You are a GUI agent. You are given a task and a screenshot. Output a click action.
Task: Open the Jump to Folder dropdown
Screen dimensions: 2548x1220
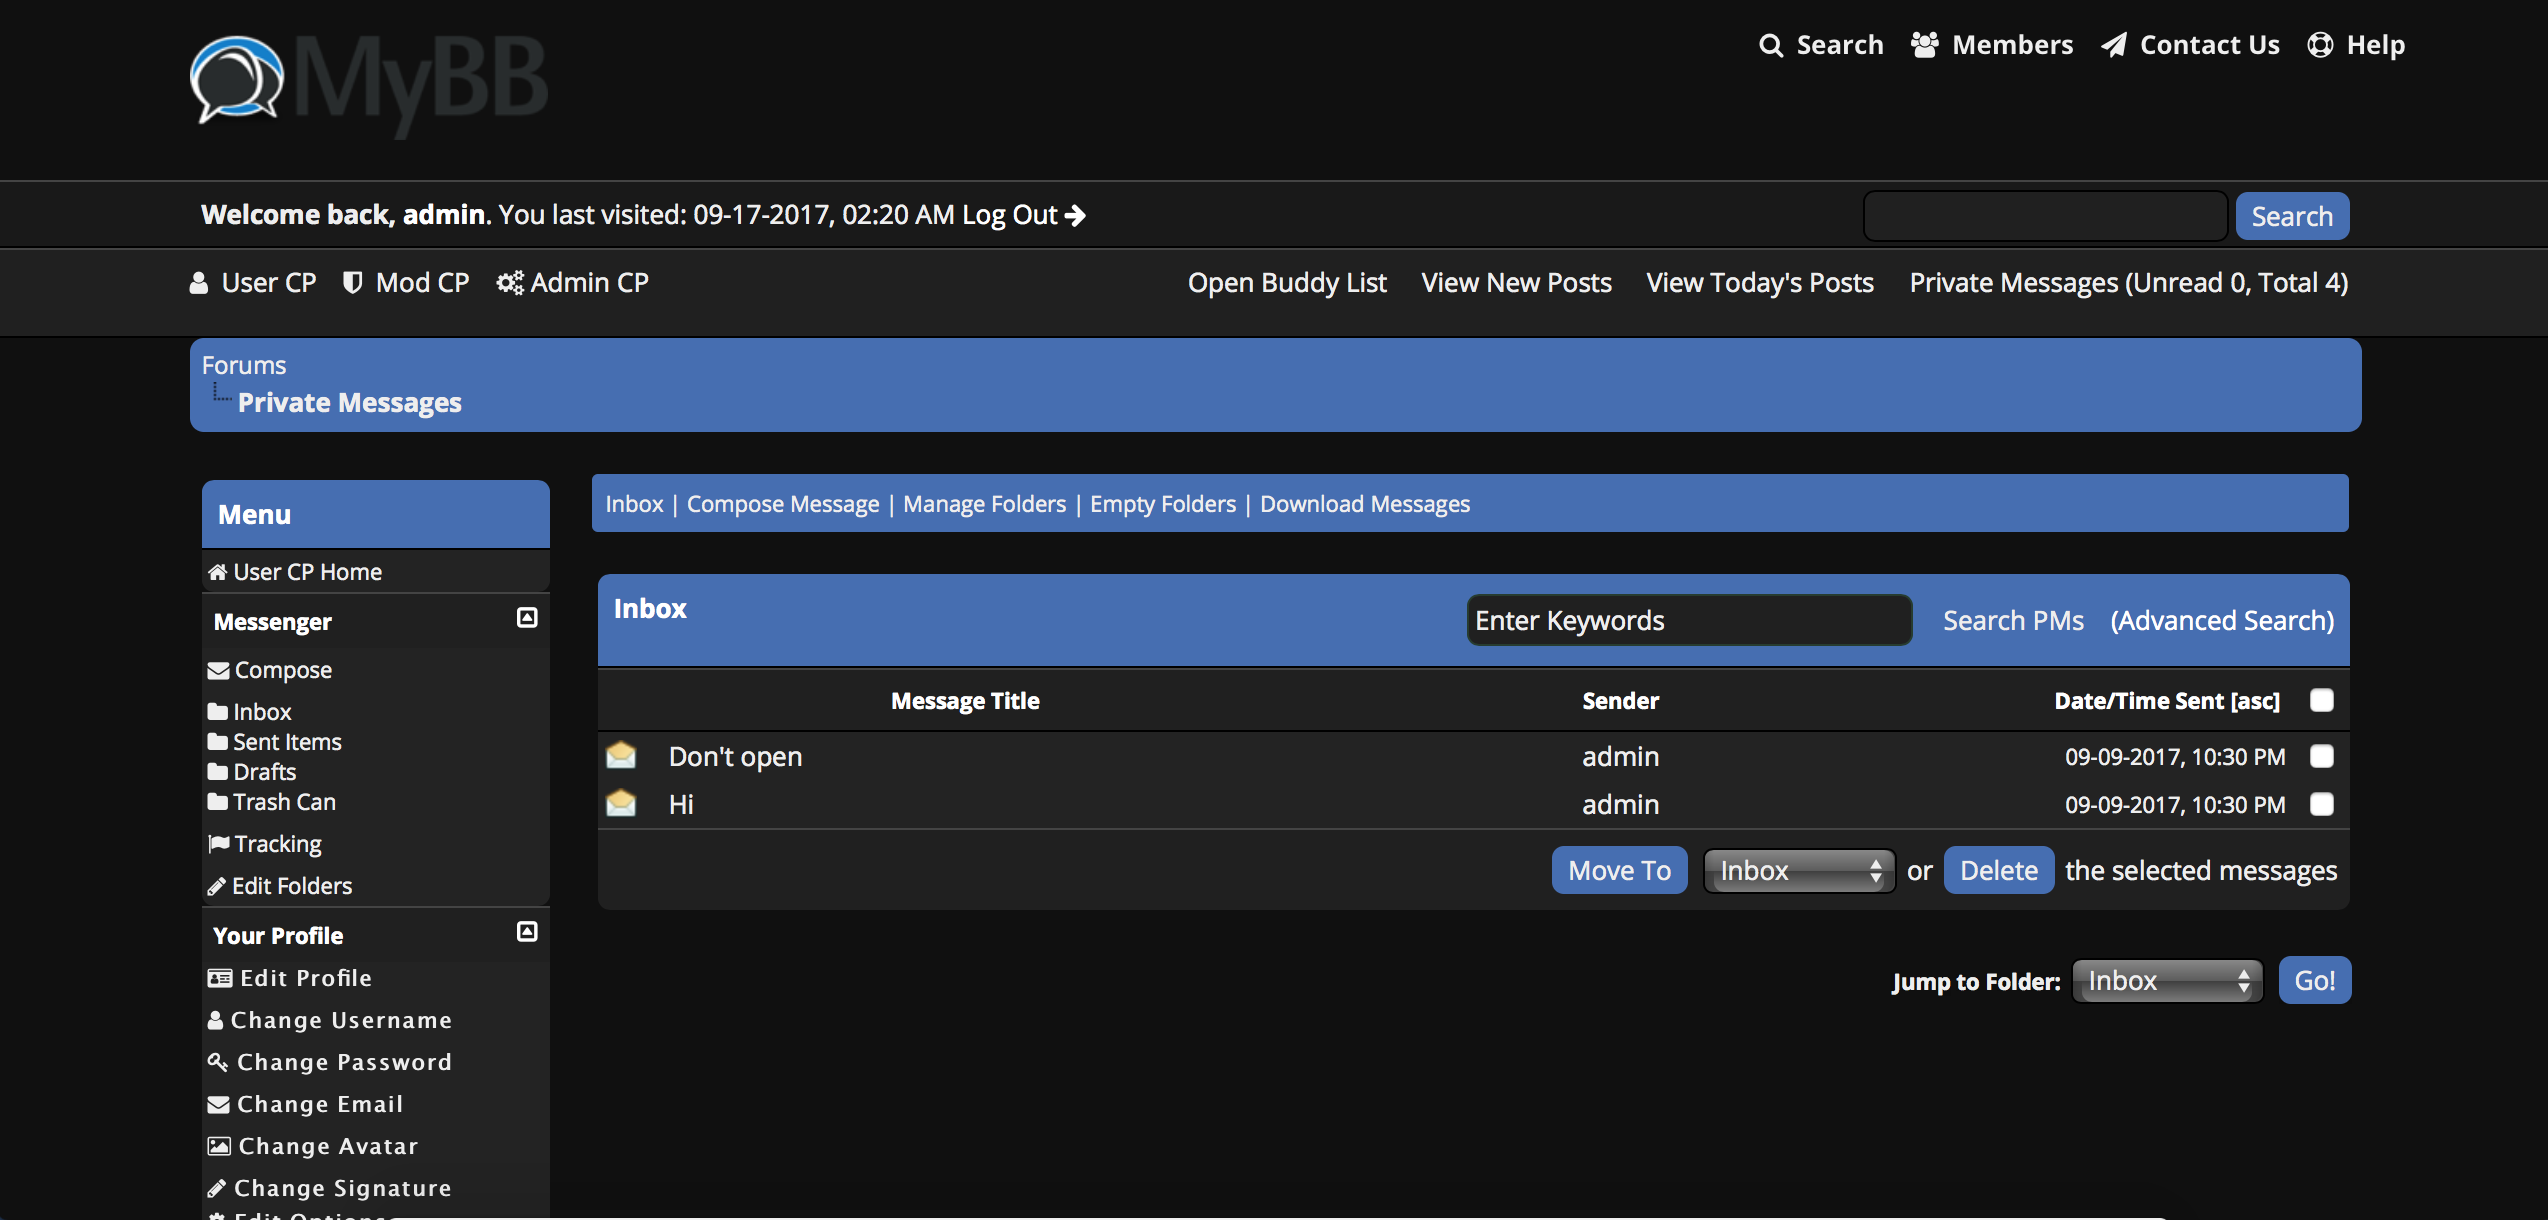click(2166, 981)
